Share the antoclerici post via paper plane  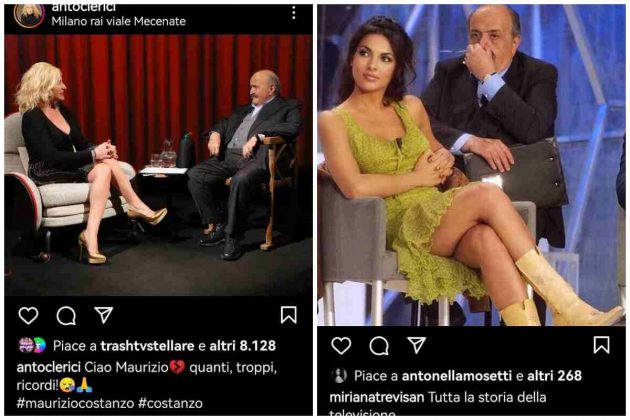click(104, 315)
